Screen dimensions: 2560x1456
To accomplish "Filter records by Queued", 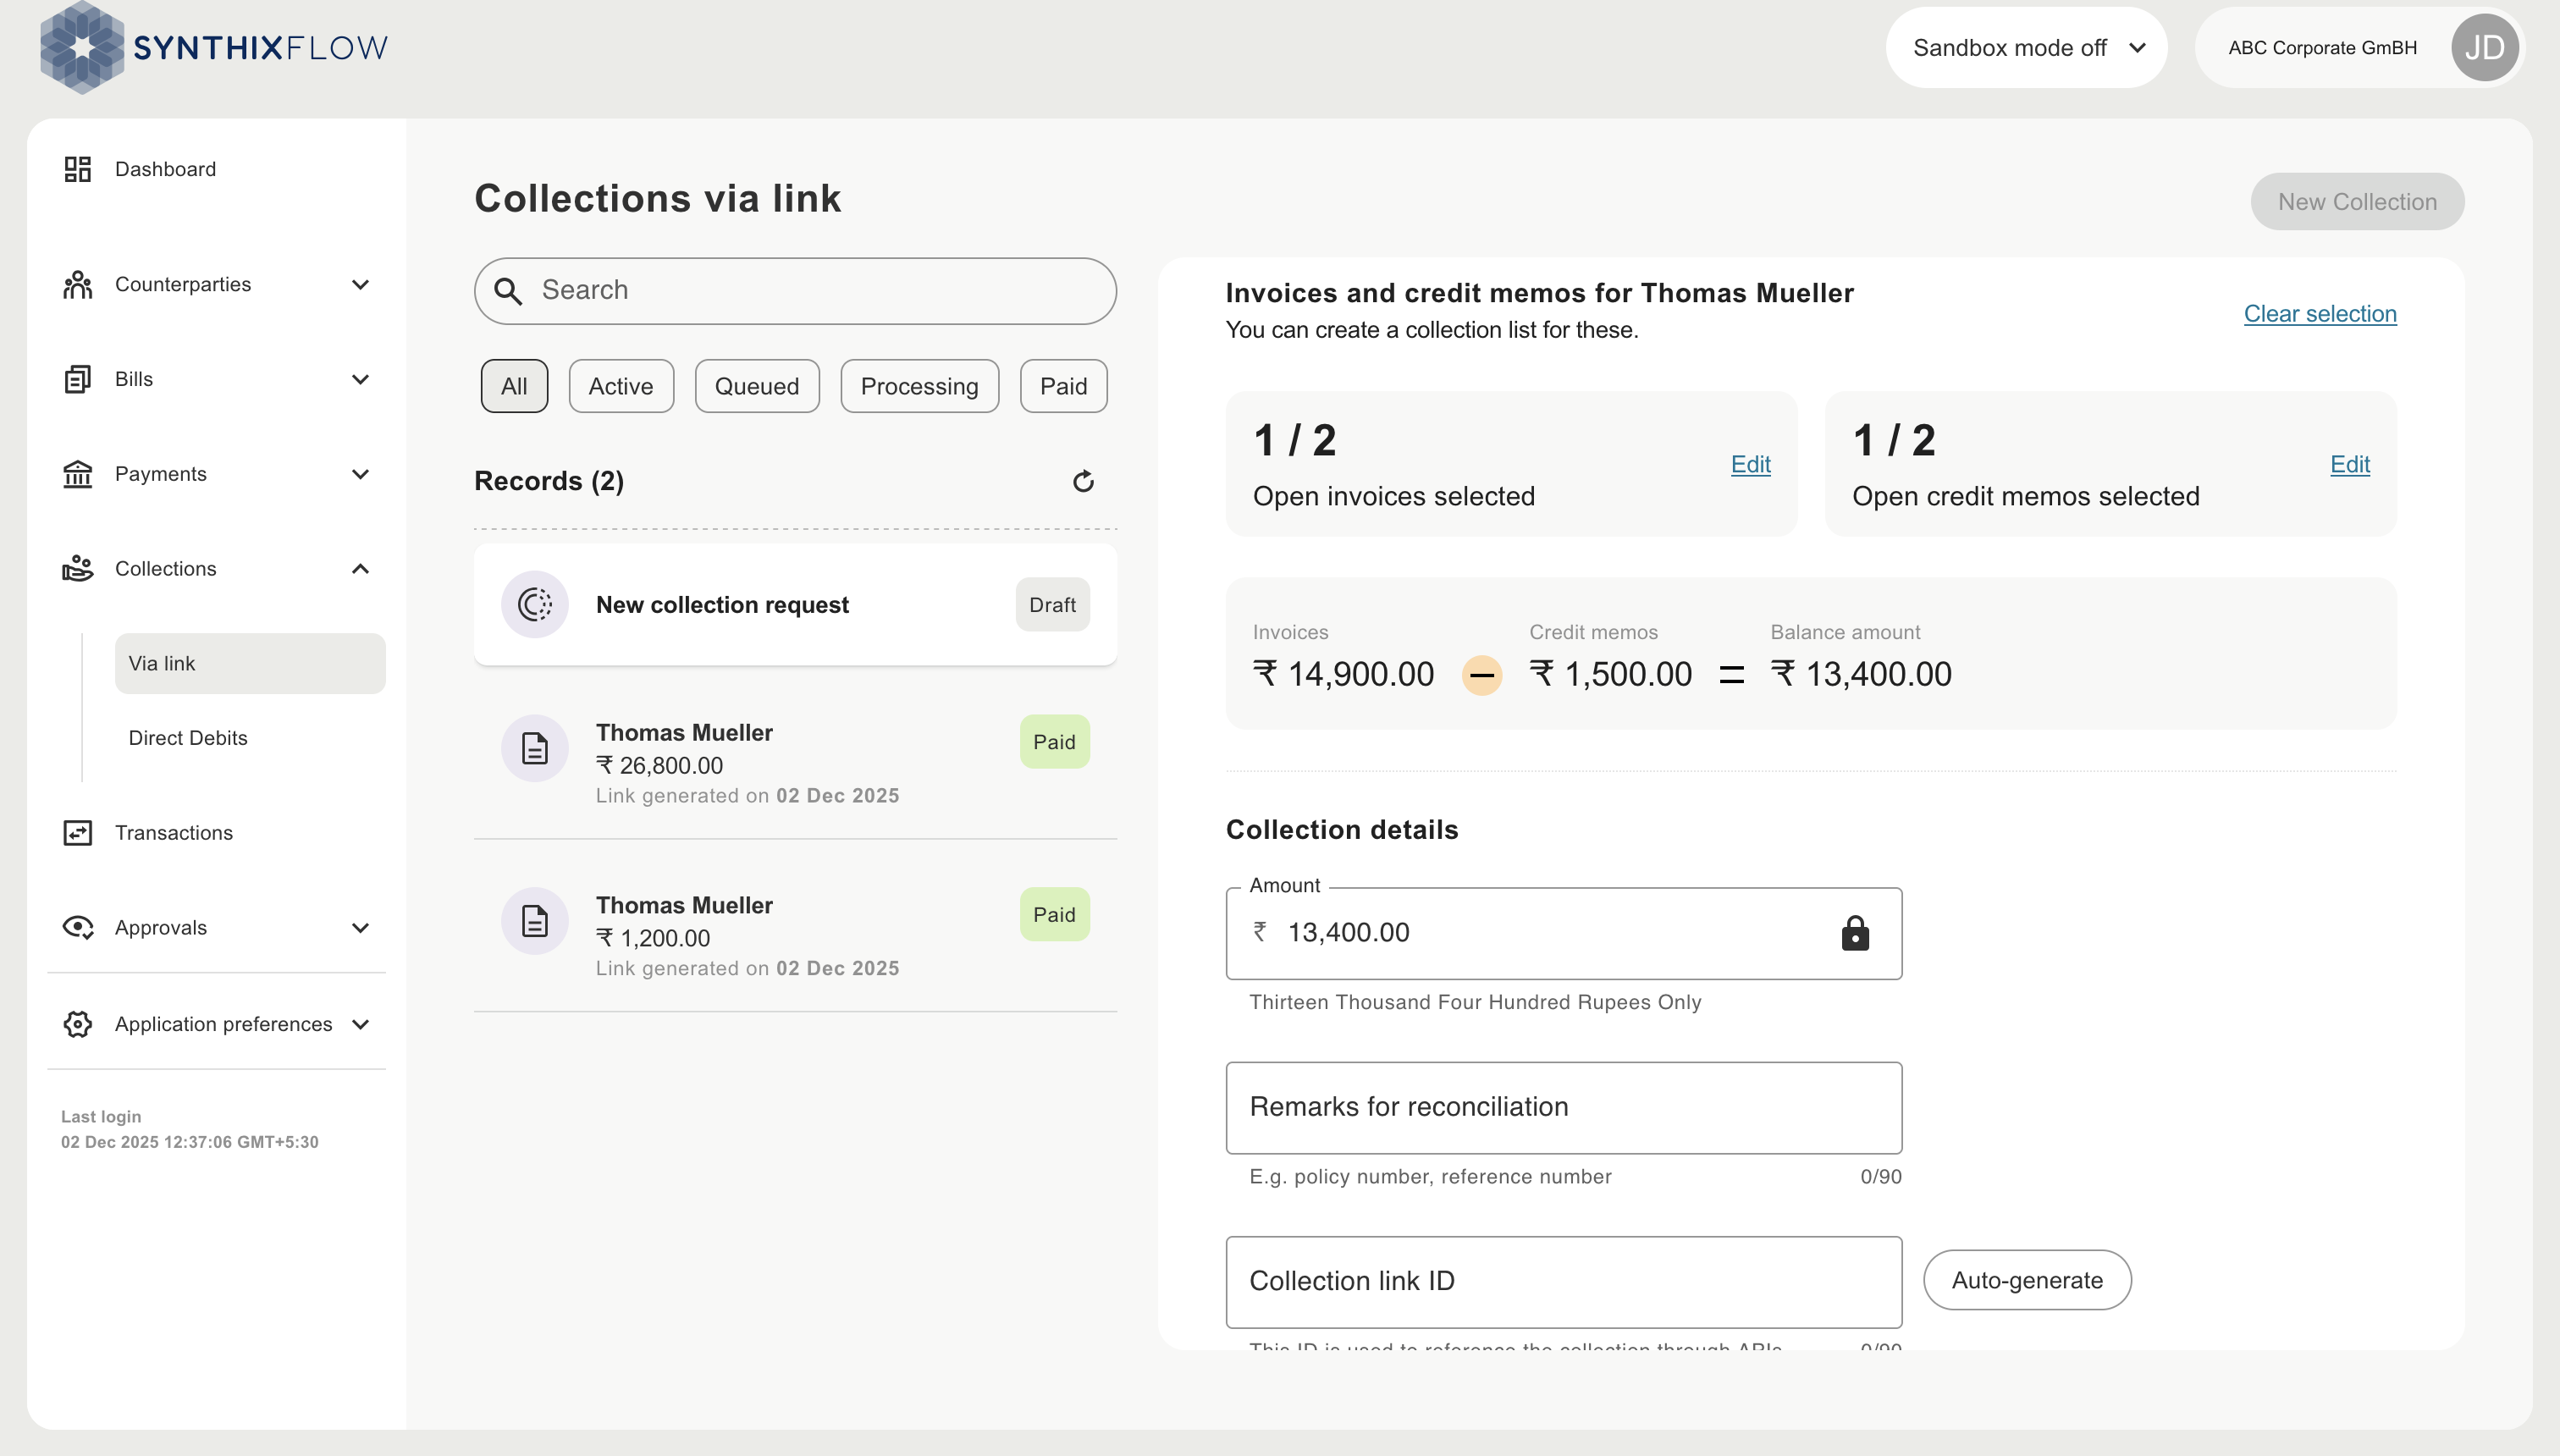I will pyautogui.click(x=757, y=386).
